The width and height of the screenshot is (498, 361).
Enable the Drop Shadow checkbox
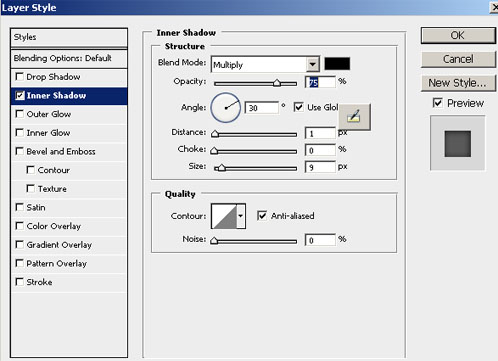pos(20,77)
